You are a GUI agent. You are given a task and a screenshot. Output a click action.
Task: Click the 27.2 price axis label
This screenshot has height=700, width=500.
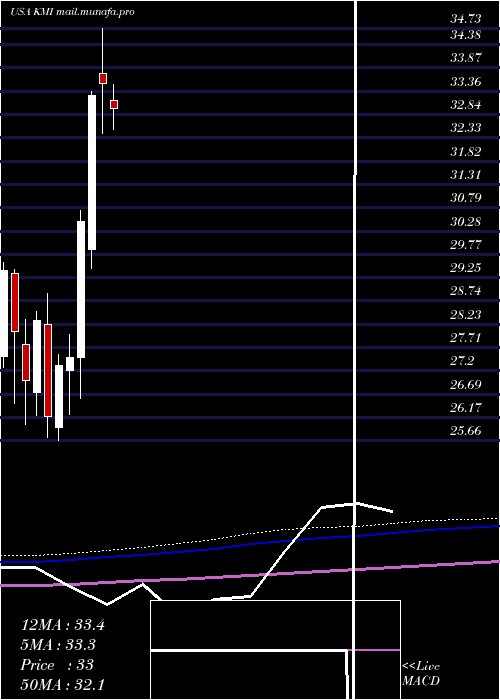pos(463,361)
